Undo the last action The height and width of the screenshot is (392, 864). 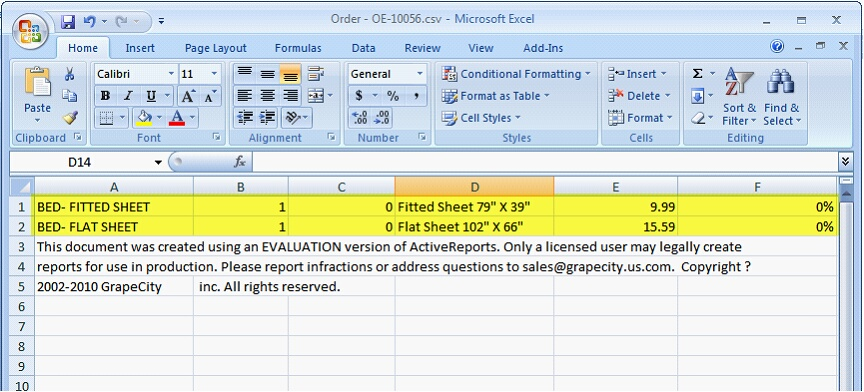89,22
